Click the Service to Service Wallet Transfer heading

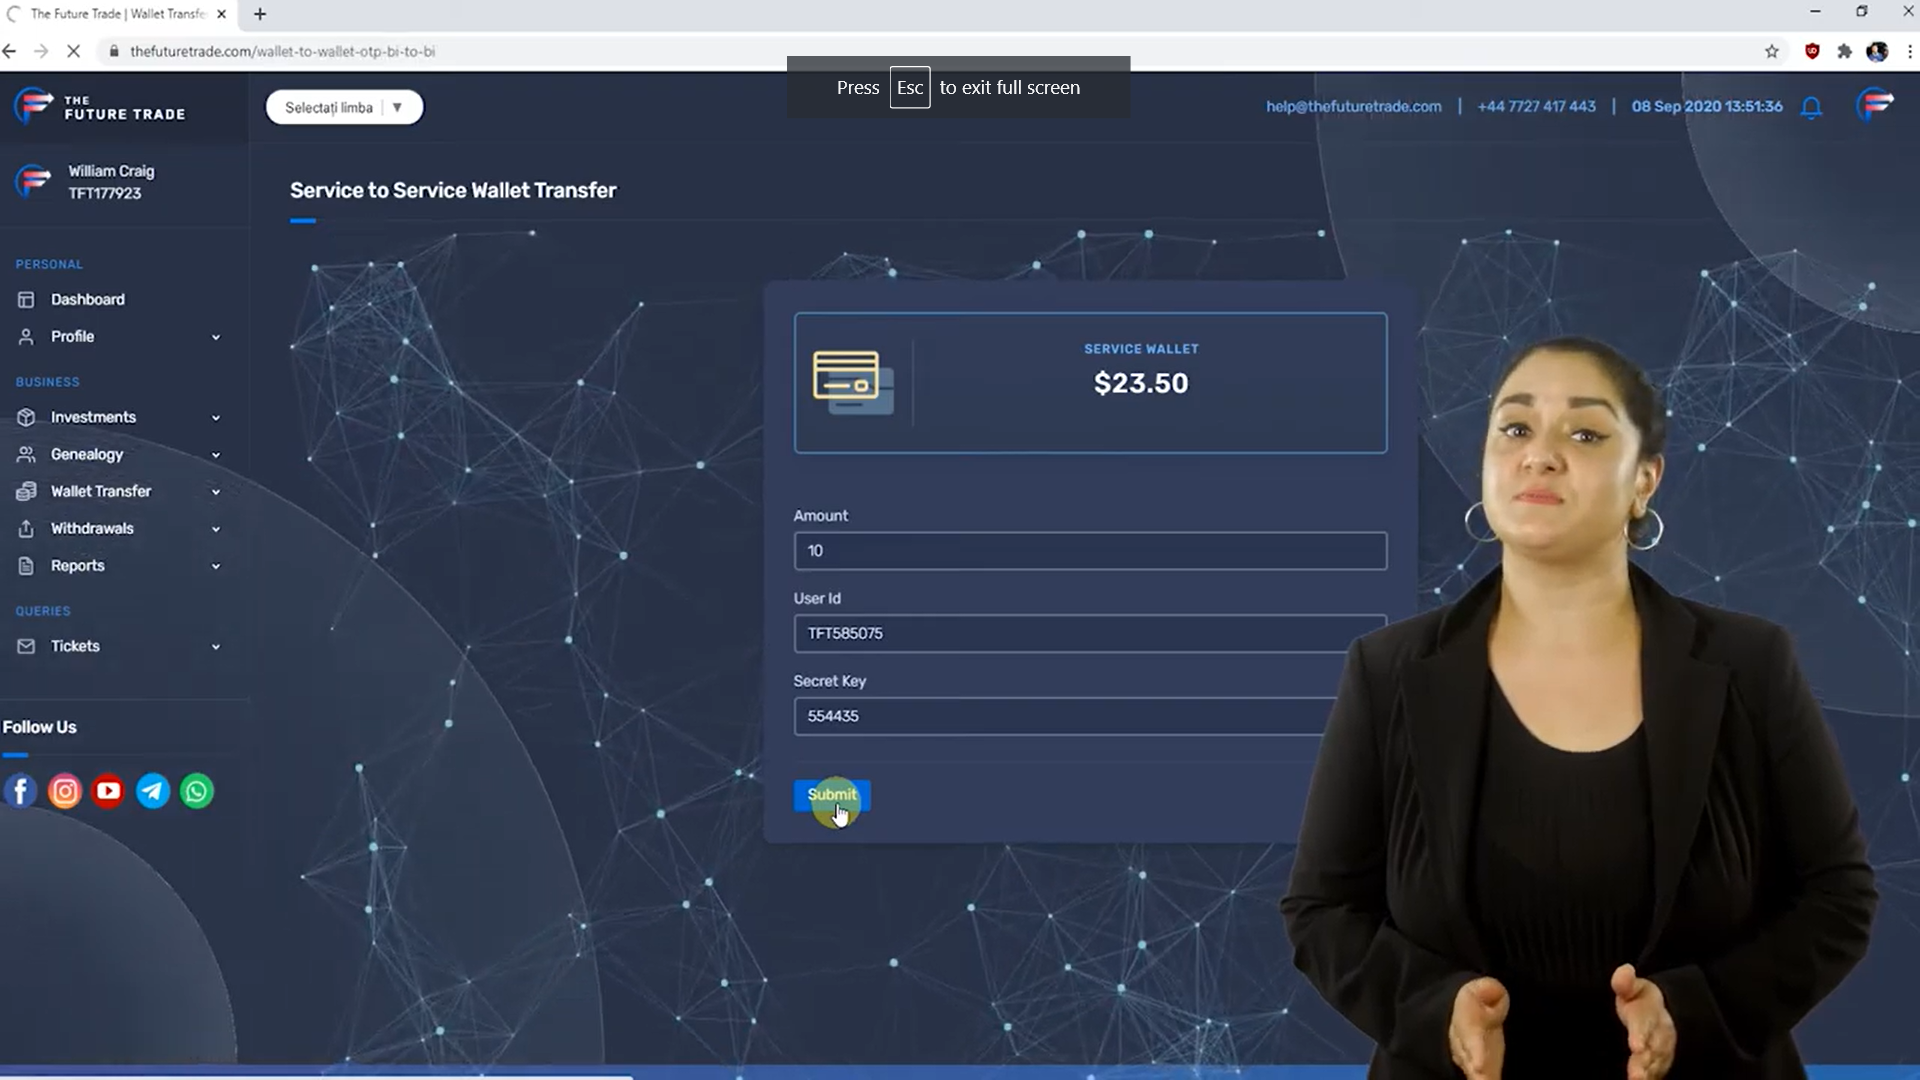(453, 190)
